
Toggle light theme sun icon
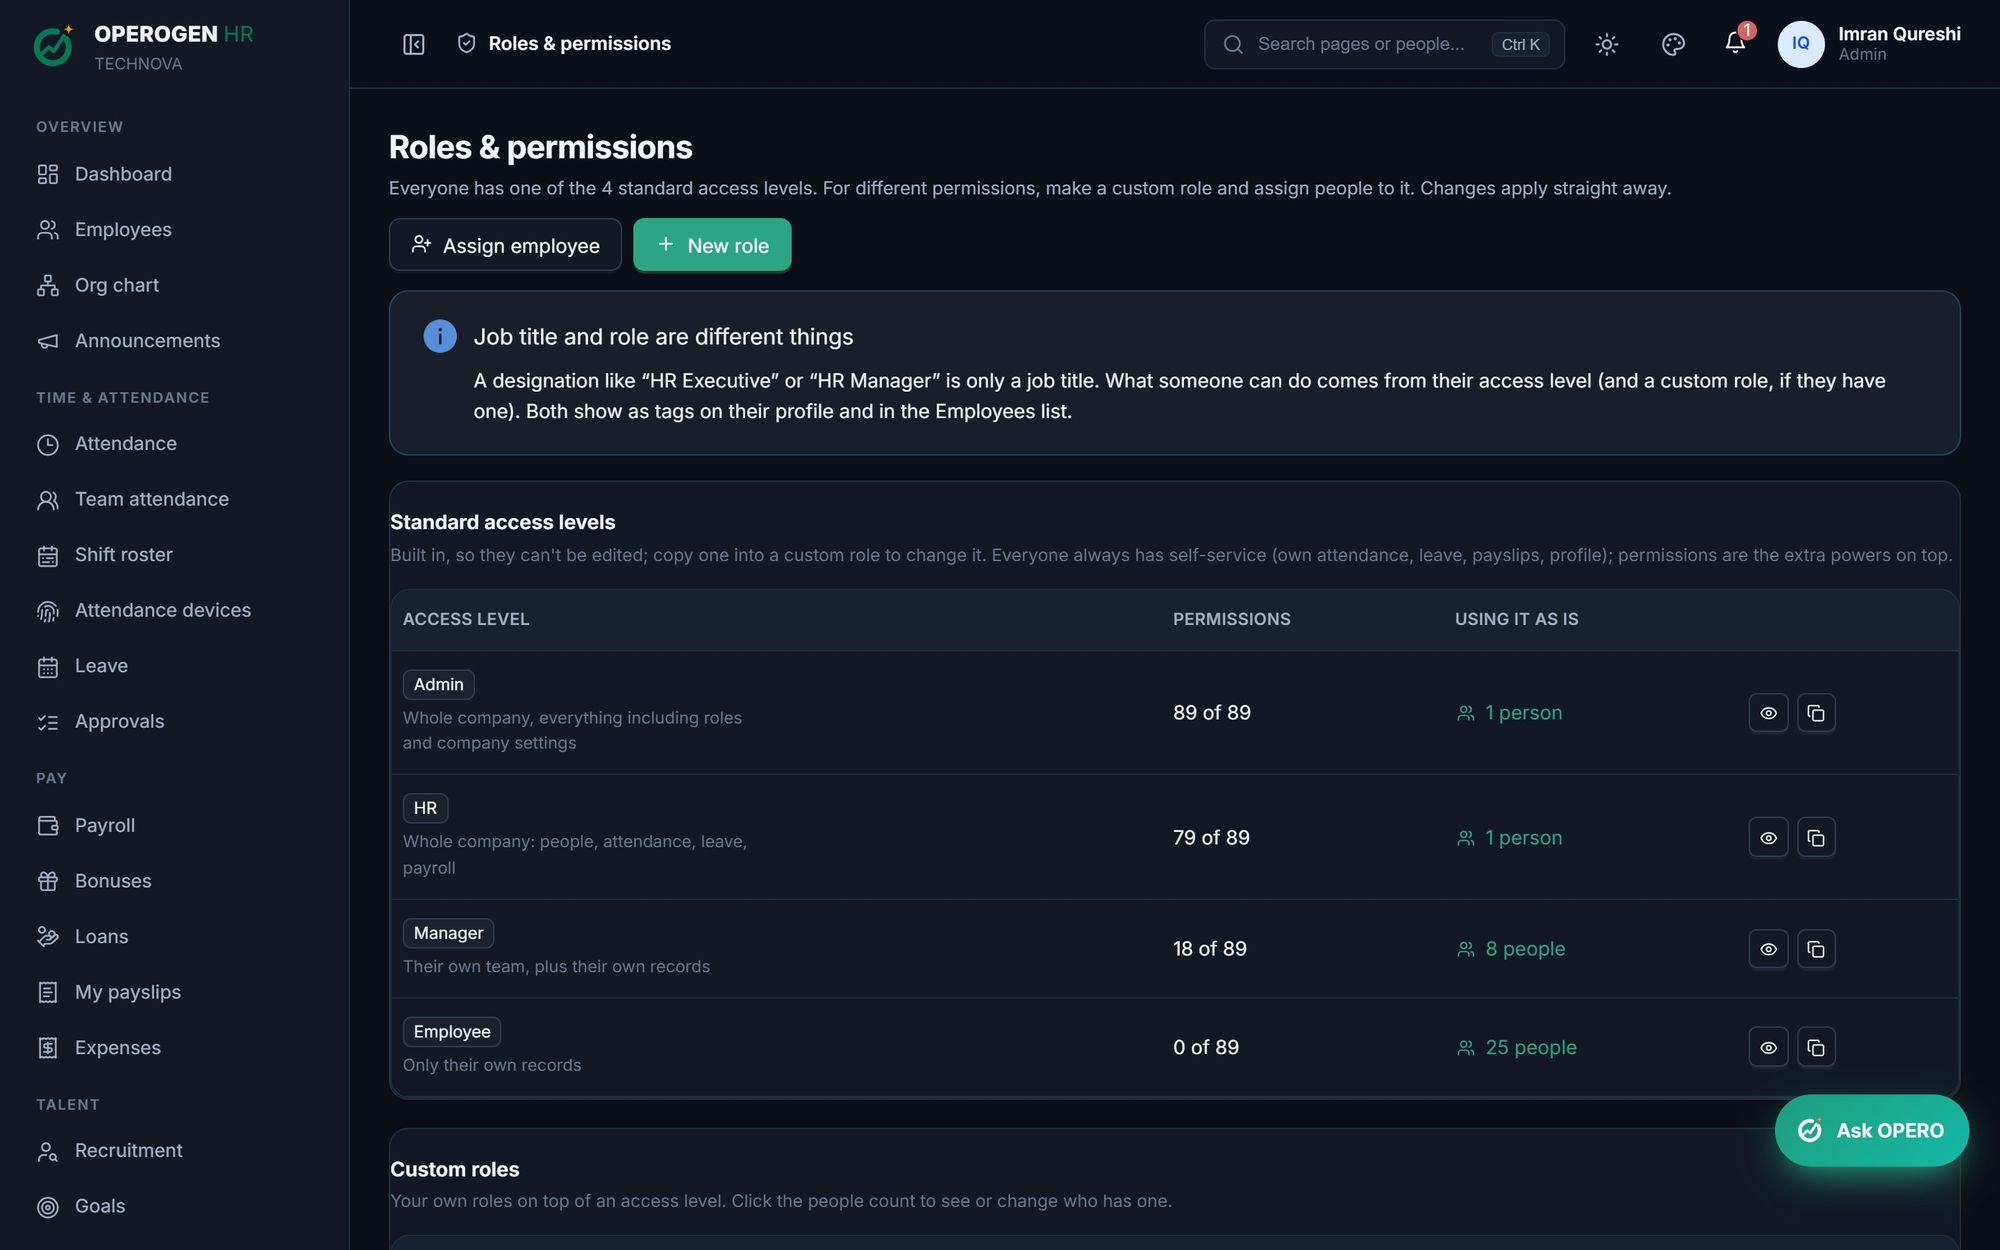pos(1606,44)
